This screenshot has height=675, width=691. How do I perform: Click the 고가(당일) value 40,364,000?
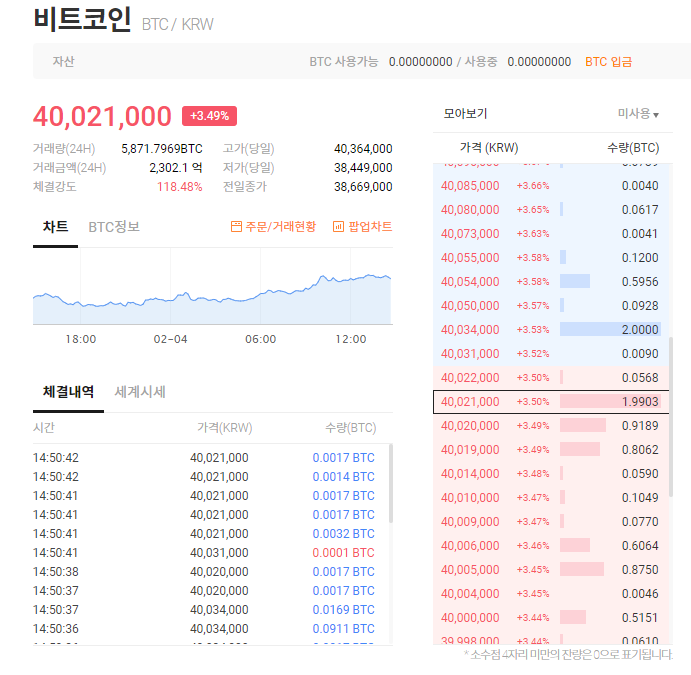(x=363, y=148)
